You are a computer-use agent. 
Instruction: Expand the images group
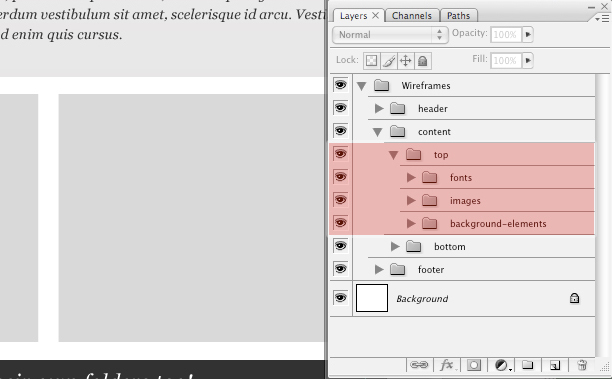411,200
